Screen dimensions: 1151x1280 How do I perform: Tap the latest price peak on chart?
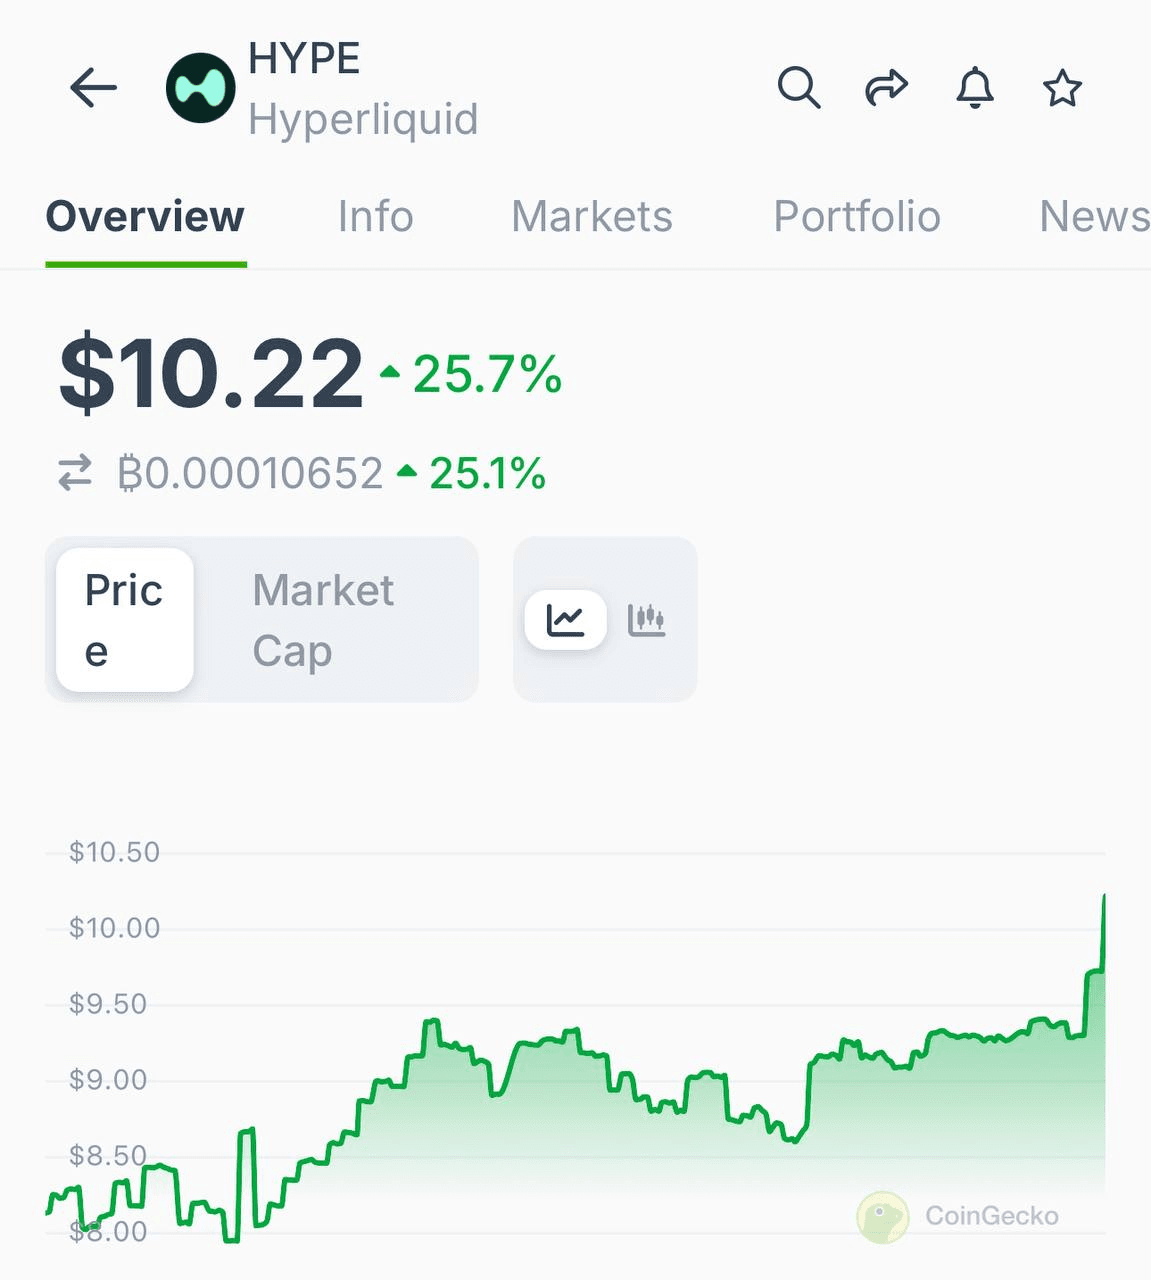(1104, 898)
